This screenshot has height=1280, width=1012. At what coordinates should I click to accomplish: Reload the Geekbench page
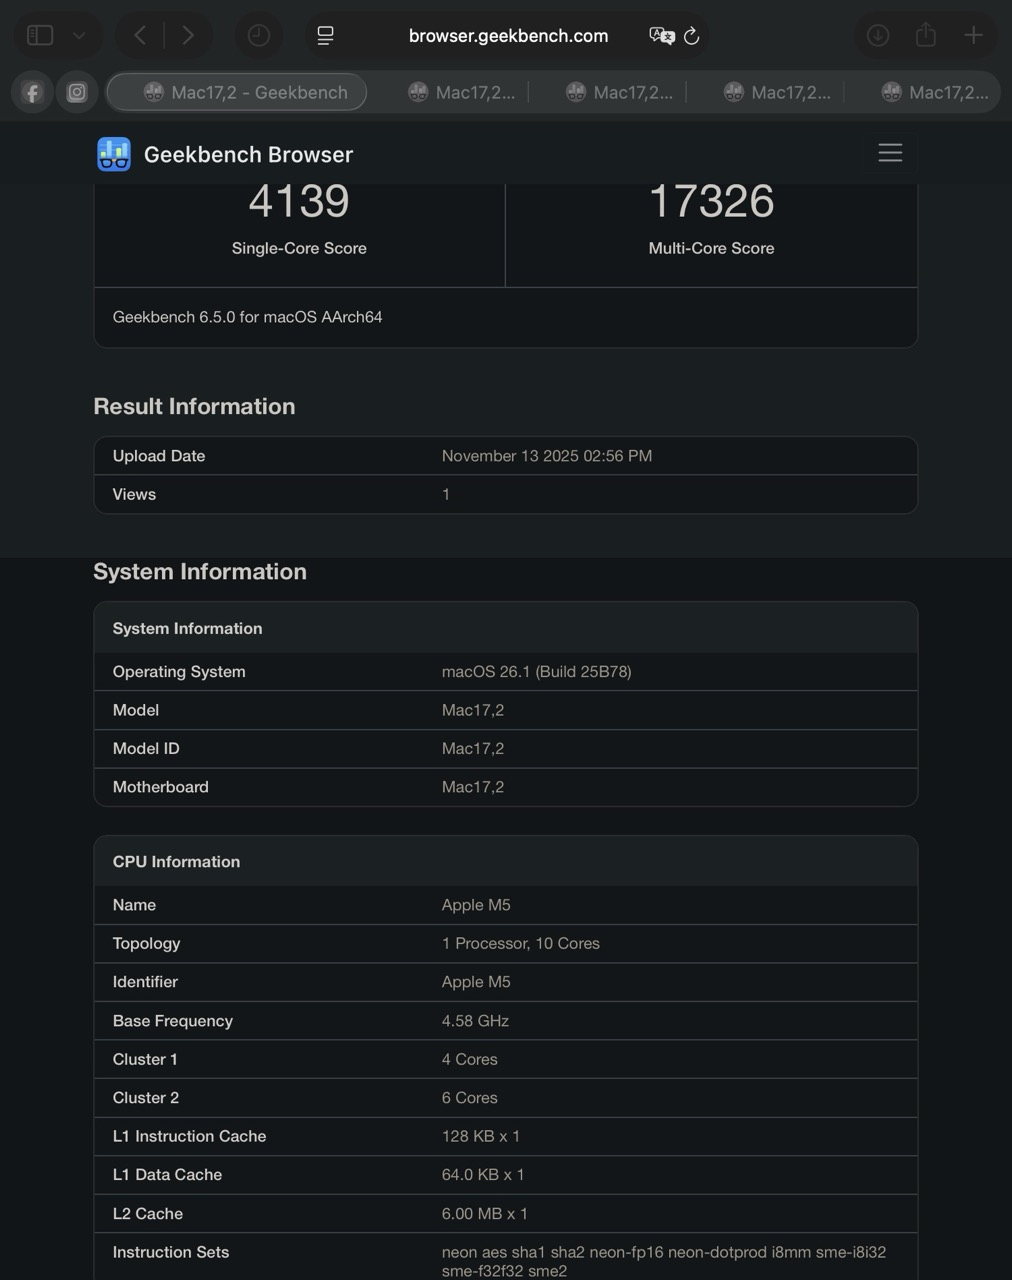[x=691, y=36]
